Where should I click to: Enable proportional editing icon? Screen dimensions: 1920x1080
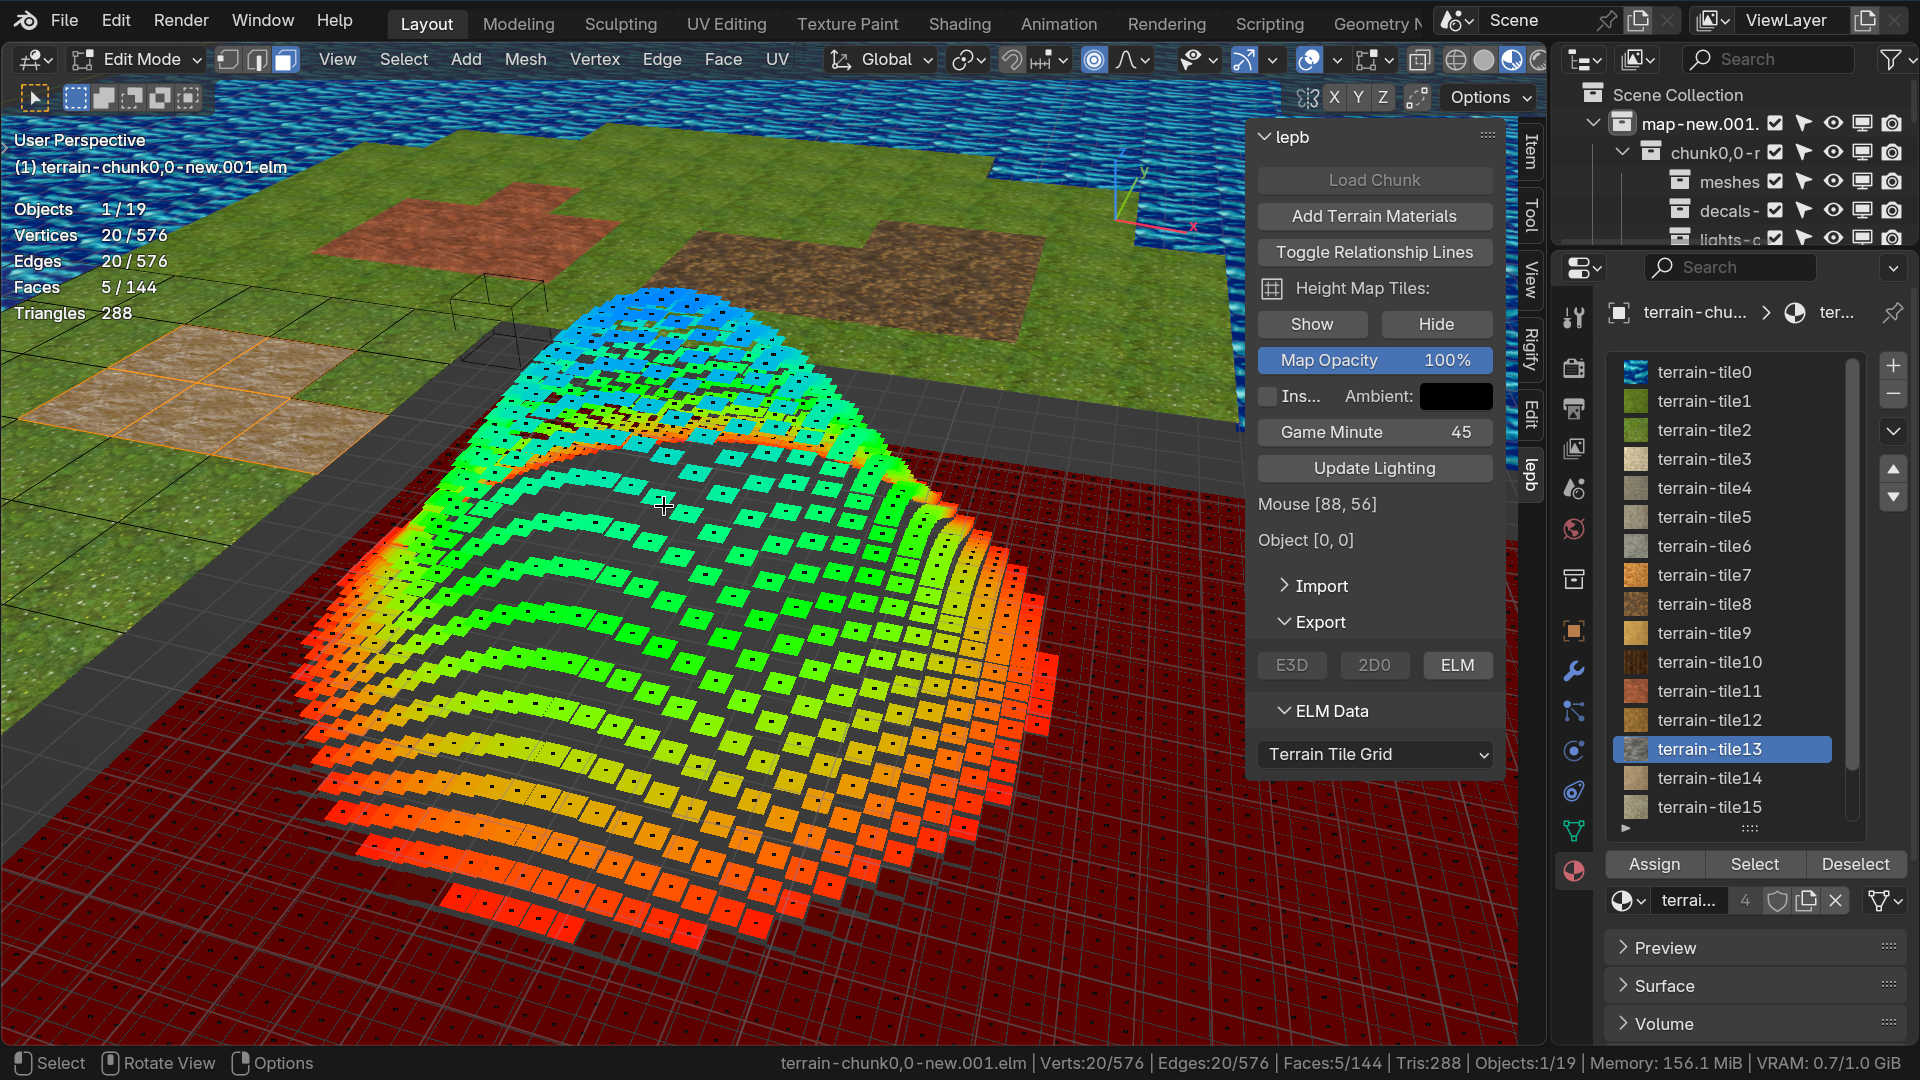coord(1094,60)
